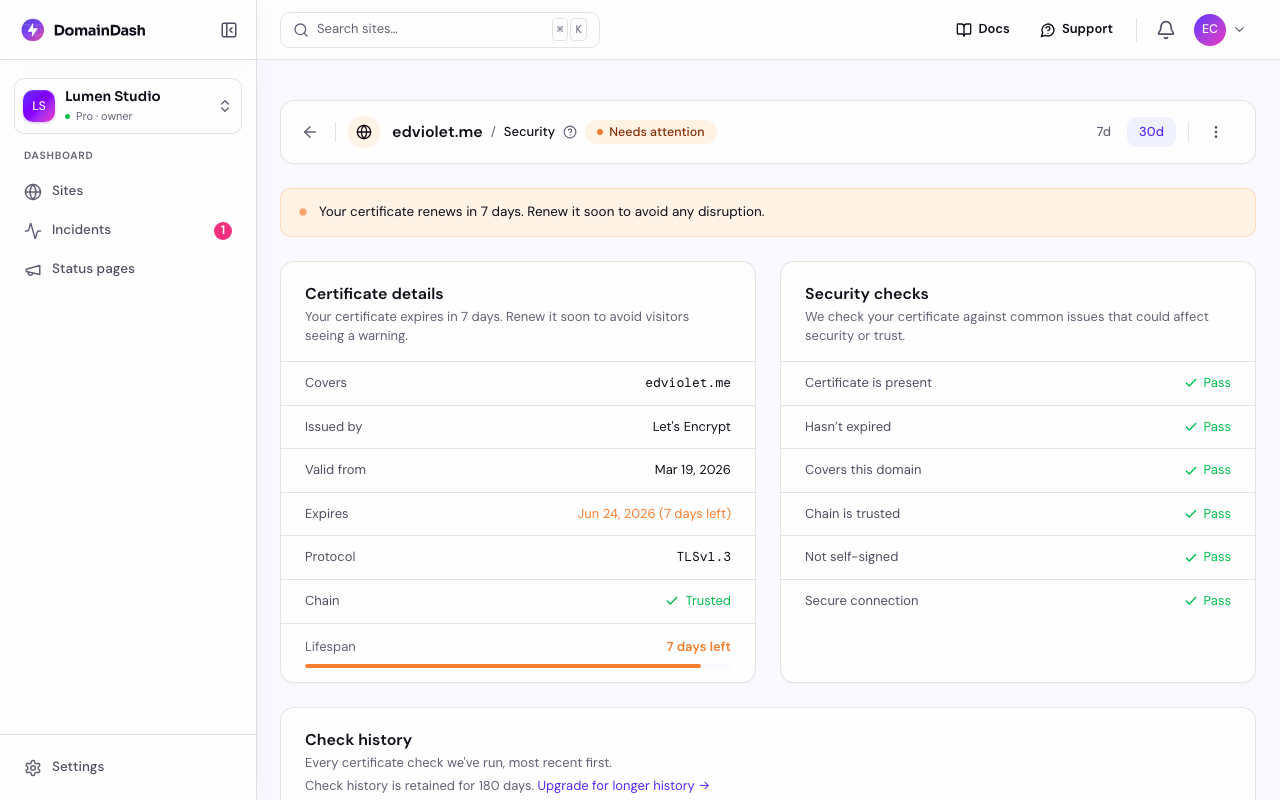
Task: Click the certificate renewal warning banner
Action: (768, 212)
